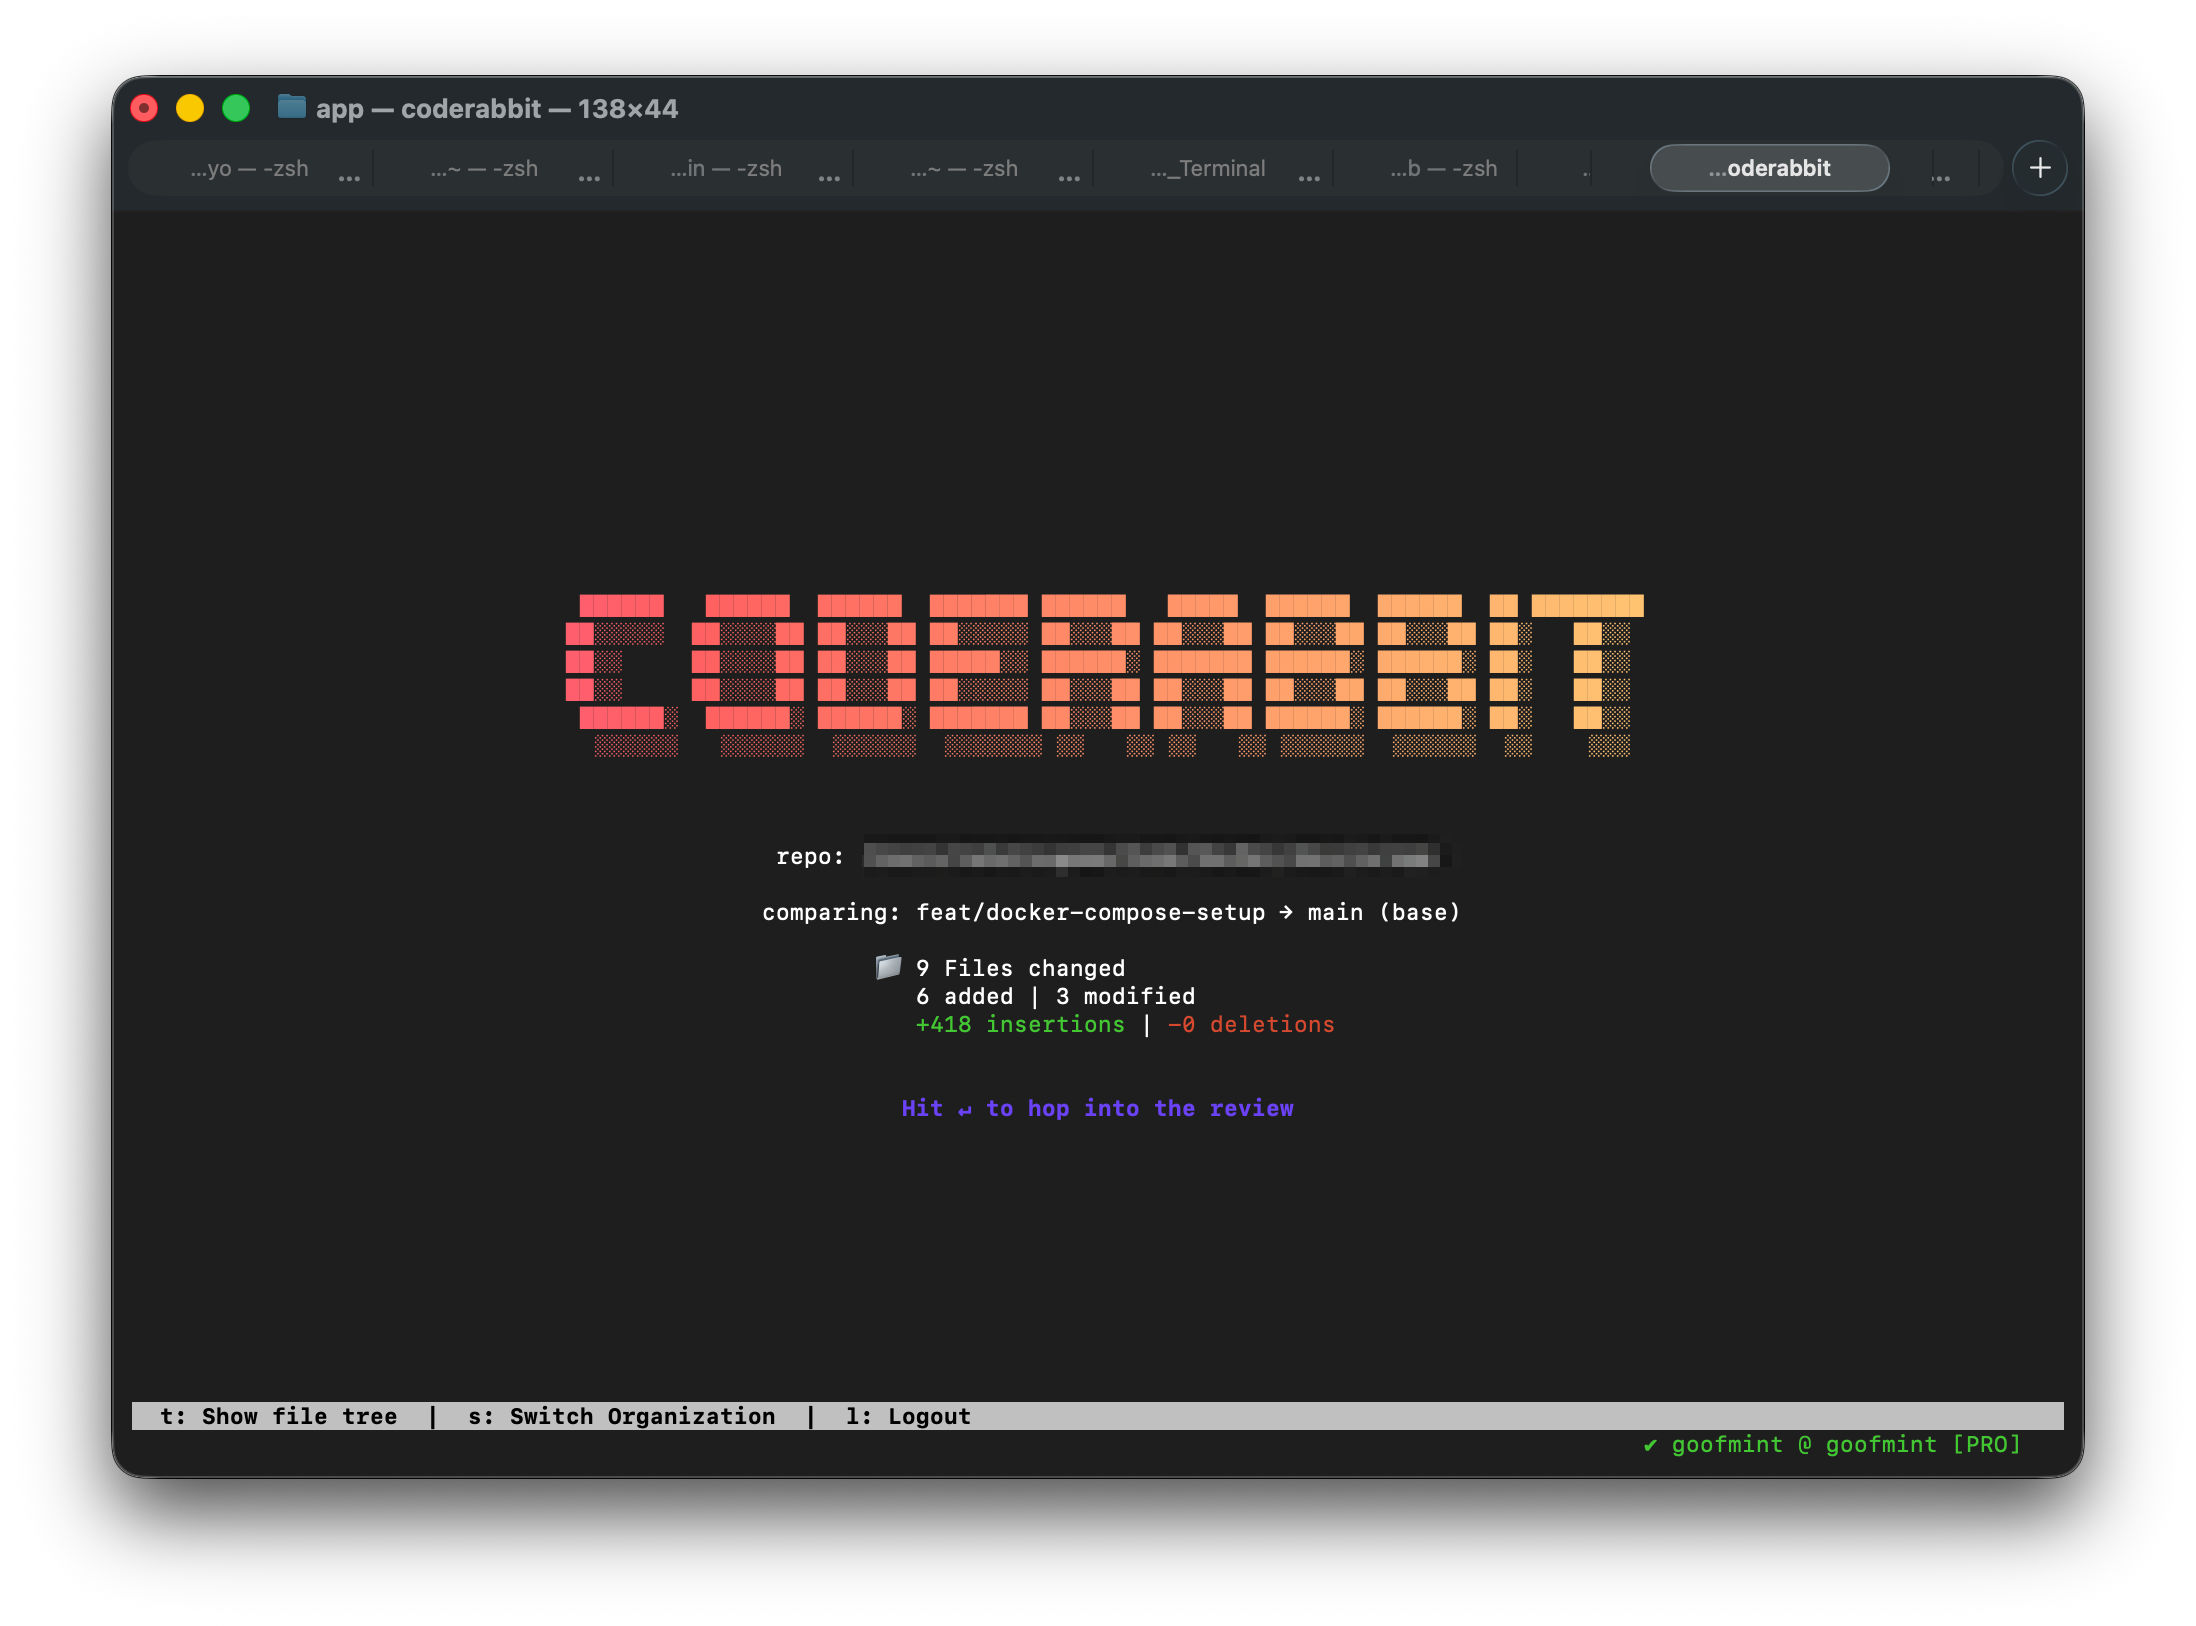
Task: Click 's: Switch Organization' in status bar
Action: [x=621, y=1417]
